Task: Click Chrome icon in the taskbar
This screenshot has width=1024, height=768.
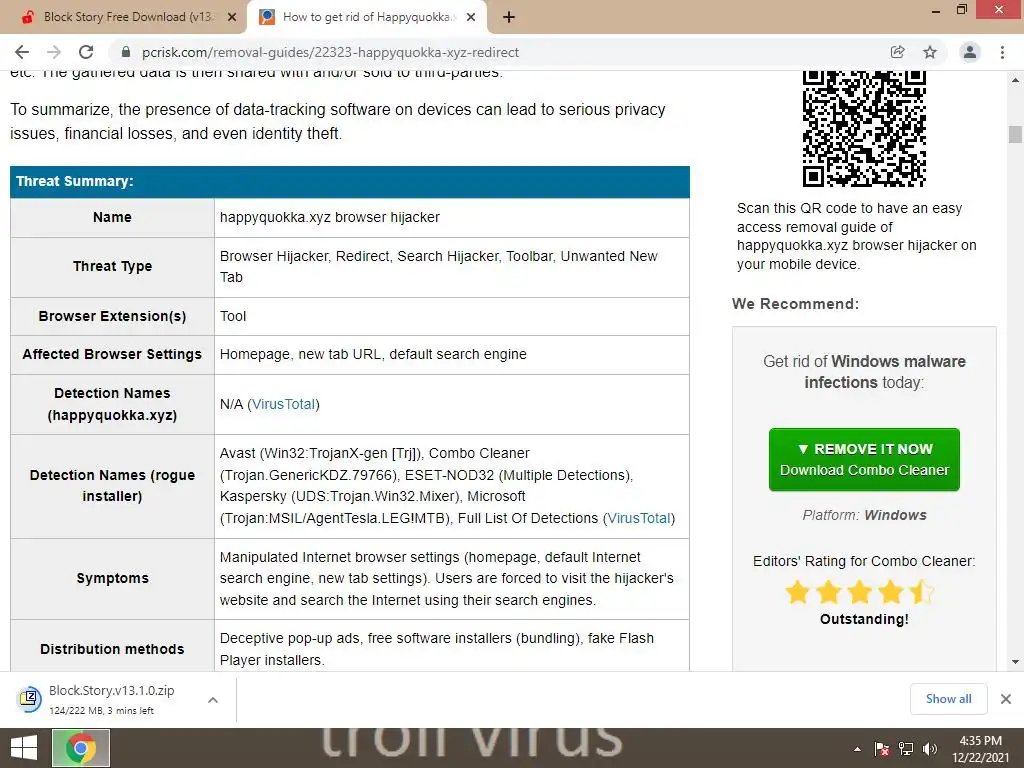Action: point(80,748)
